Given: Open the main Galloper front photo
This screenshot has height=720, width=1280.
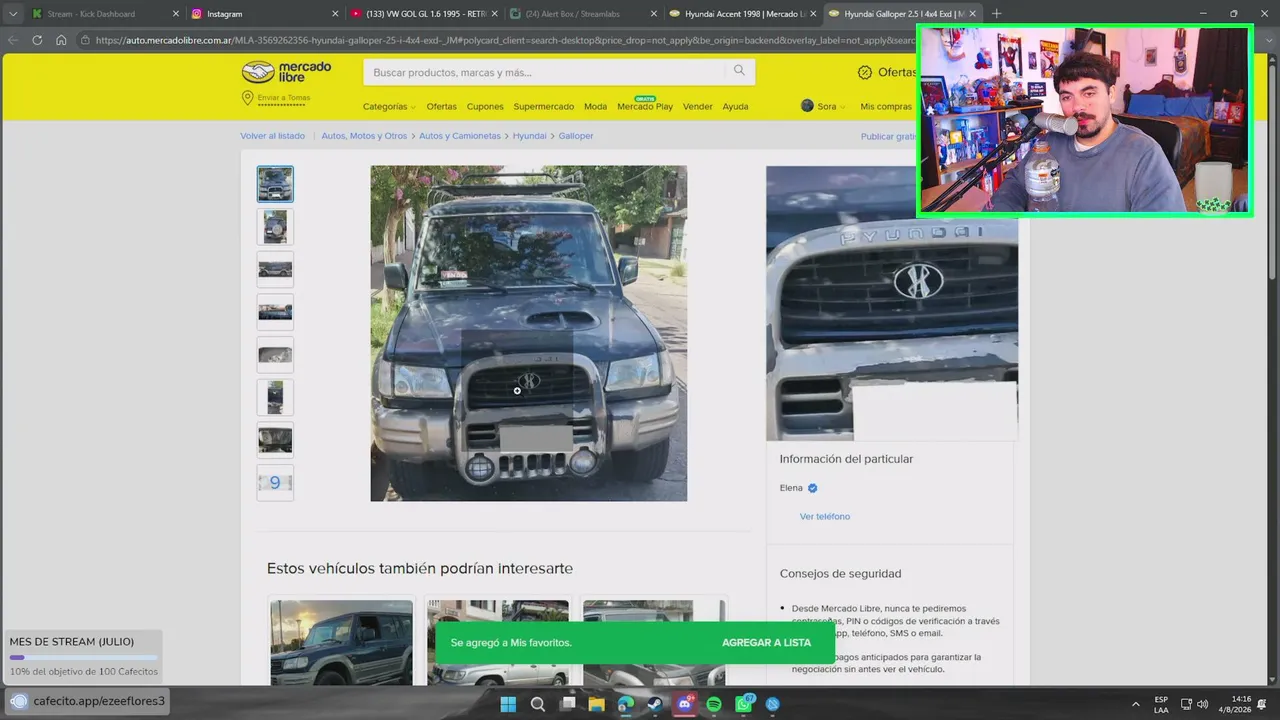Looking at the screenshot, I should [x=529, y=333].
